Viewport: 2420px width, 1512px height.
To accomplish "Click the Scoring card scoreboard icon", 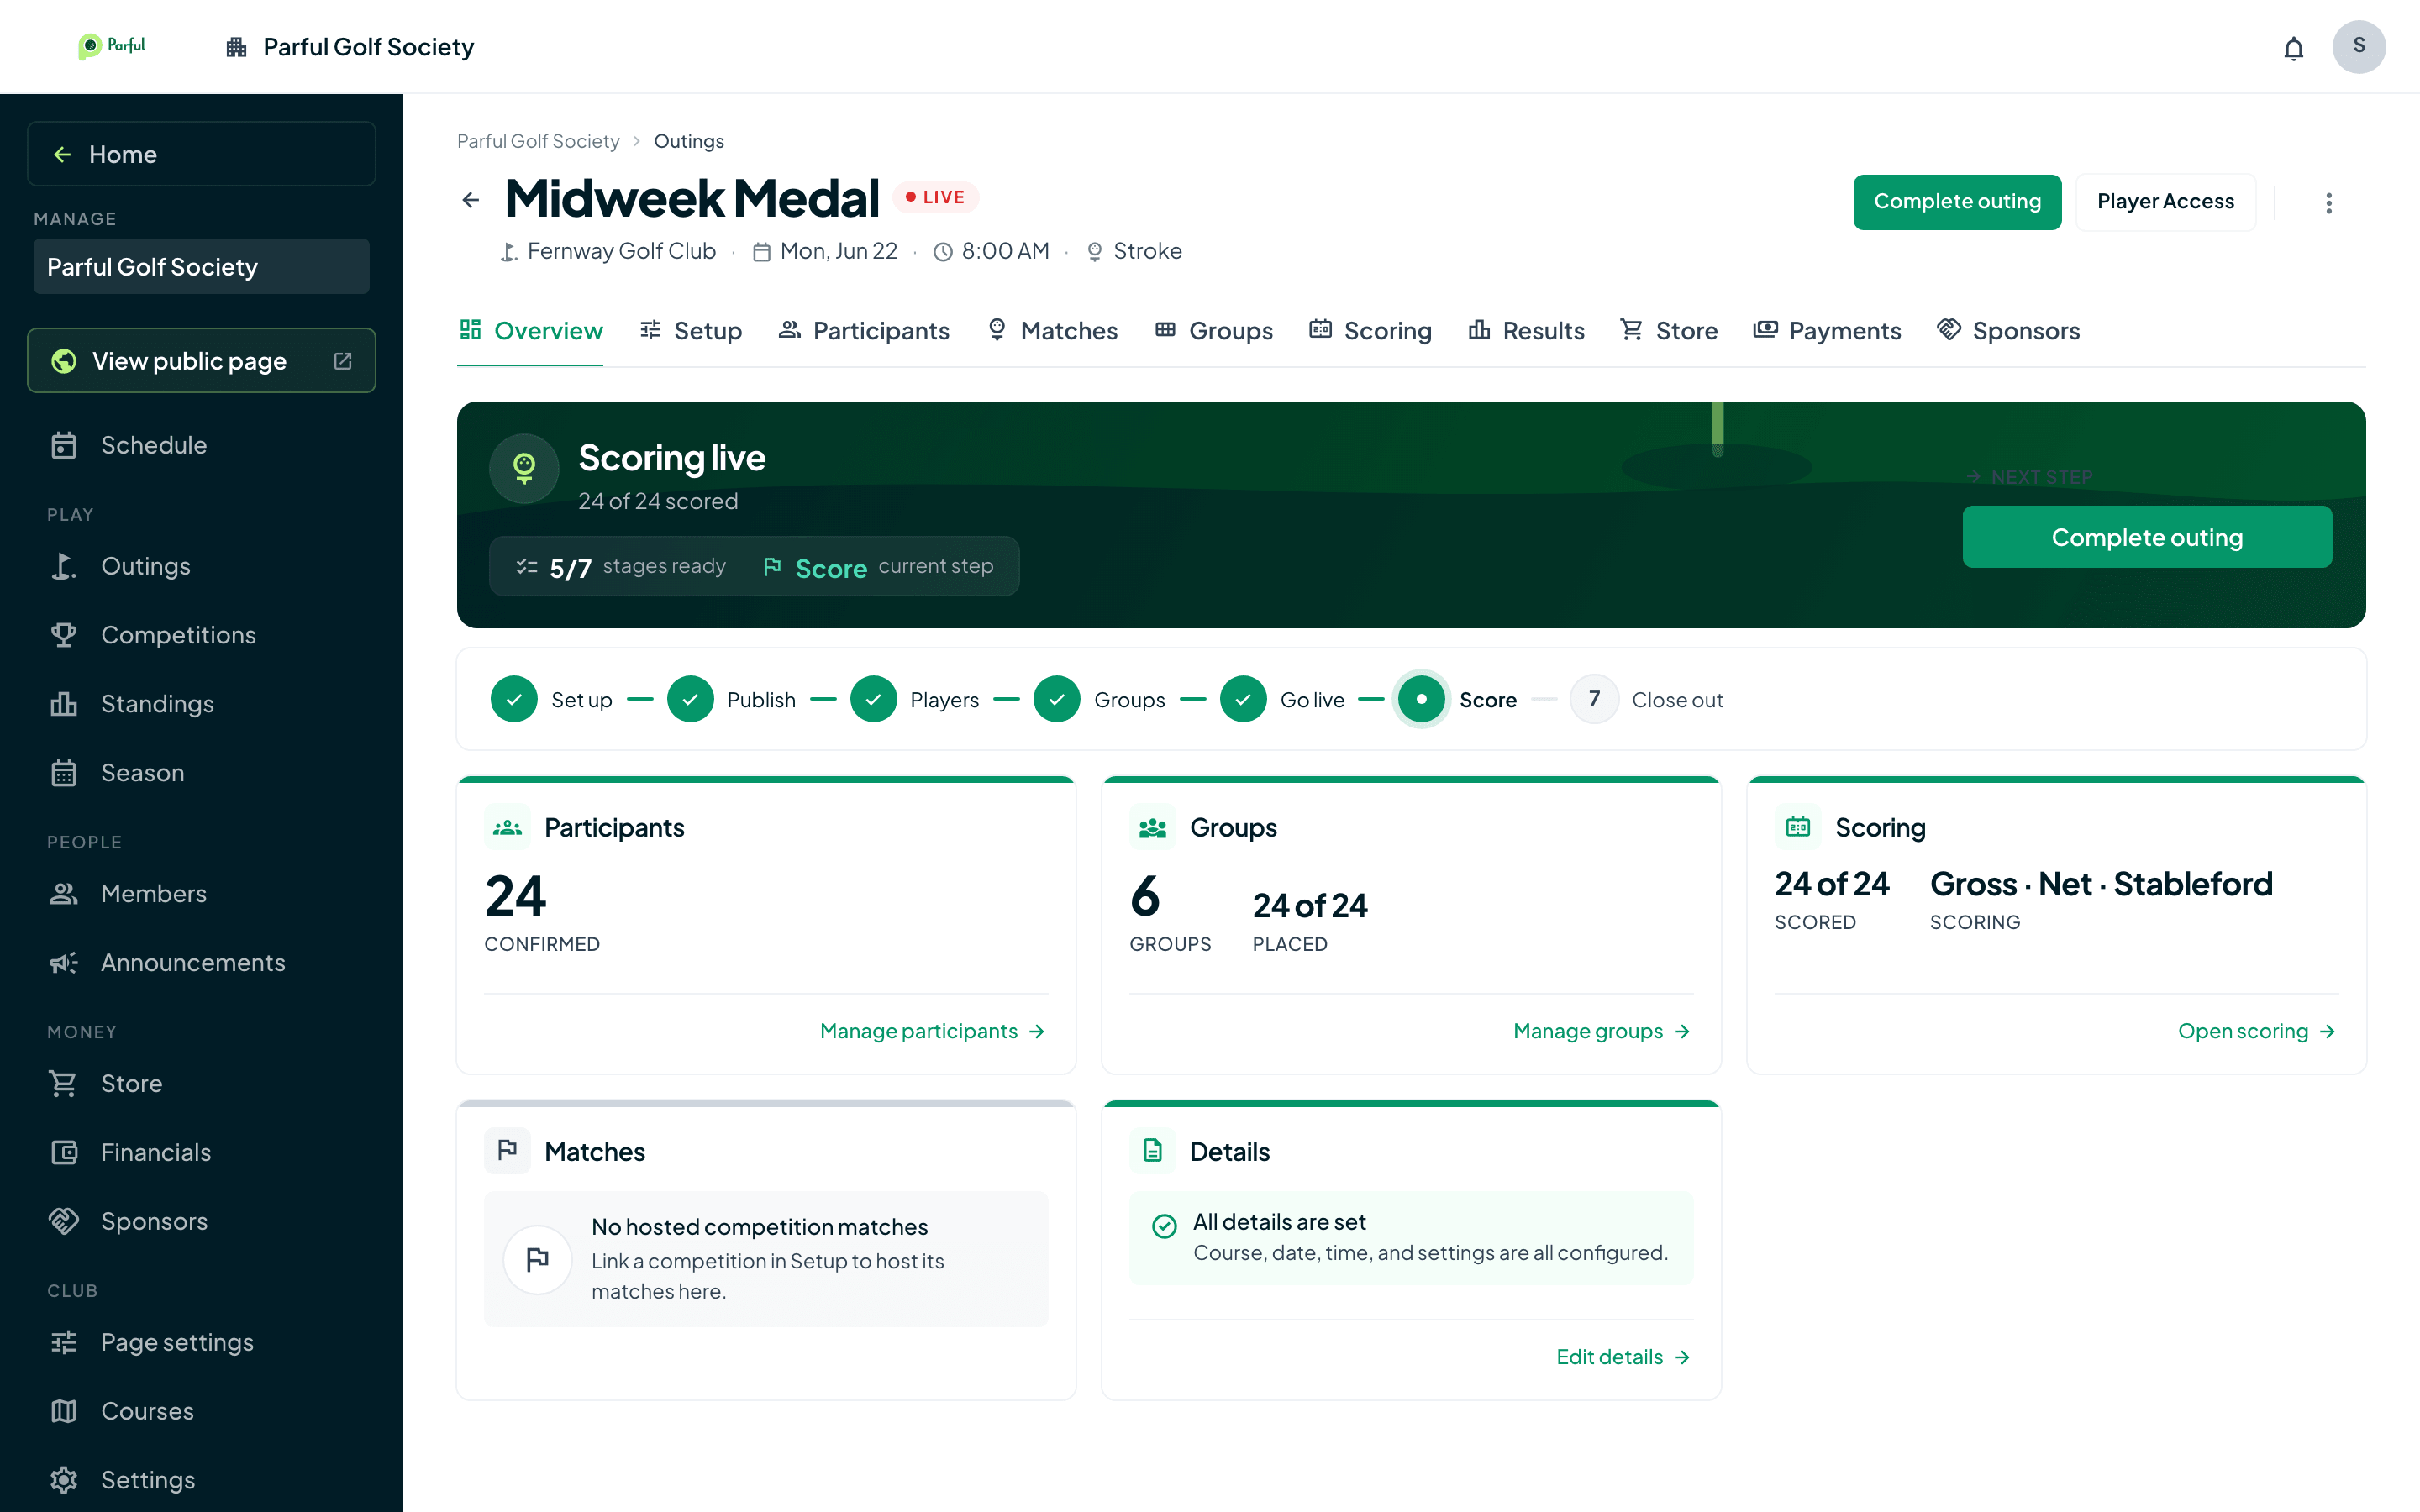I will (x=1798, y=828).
